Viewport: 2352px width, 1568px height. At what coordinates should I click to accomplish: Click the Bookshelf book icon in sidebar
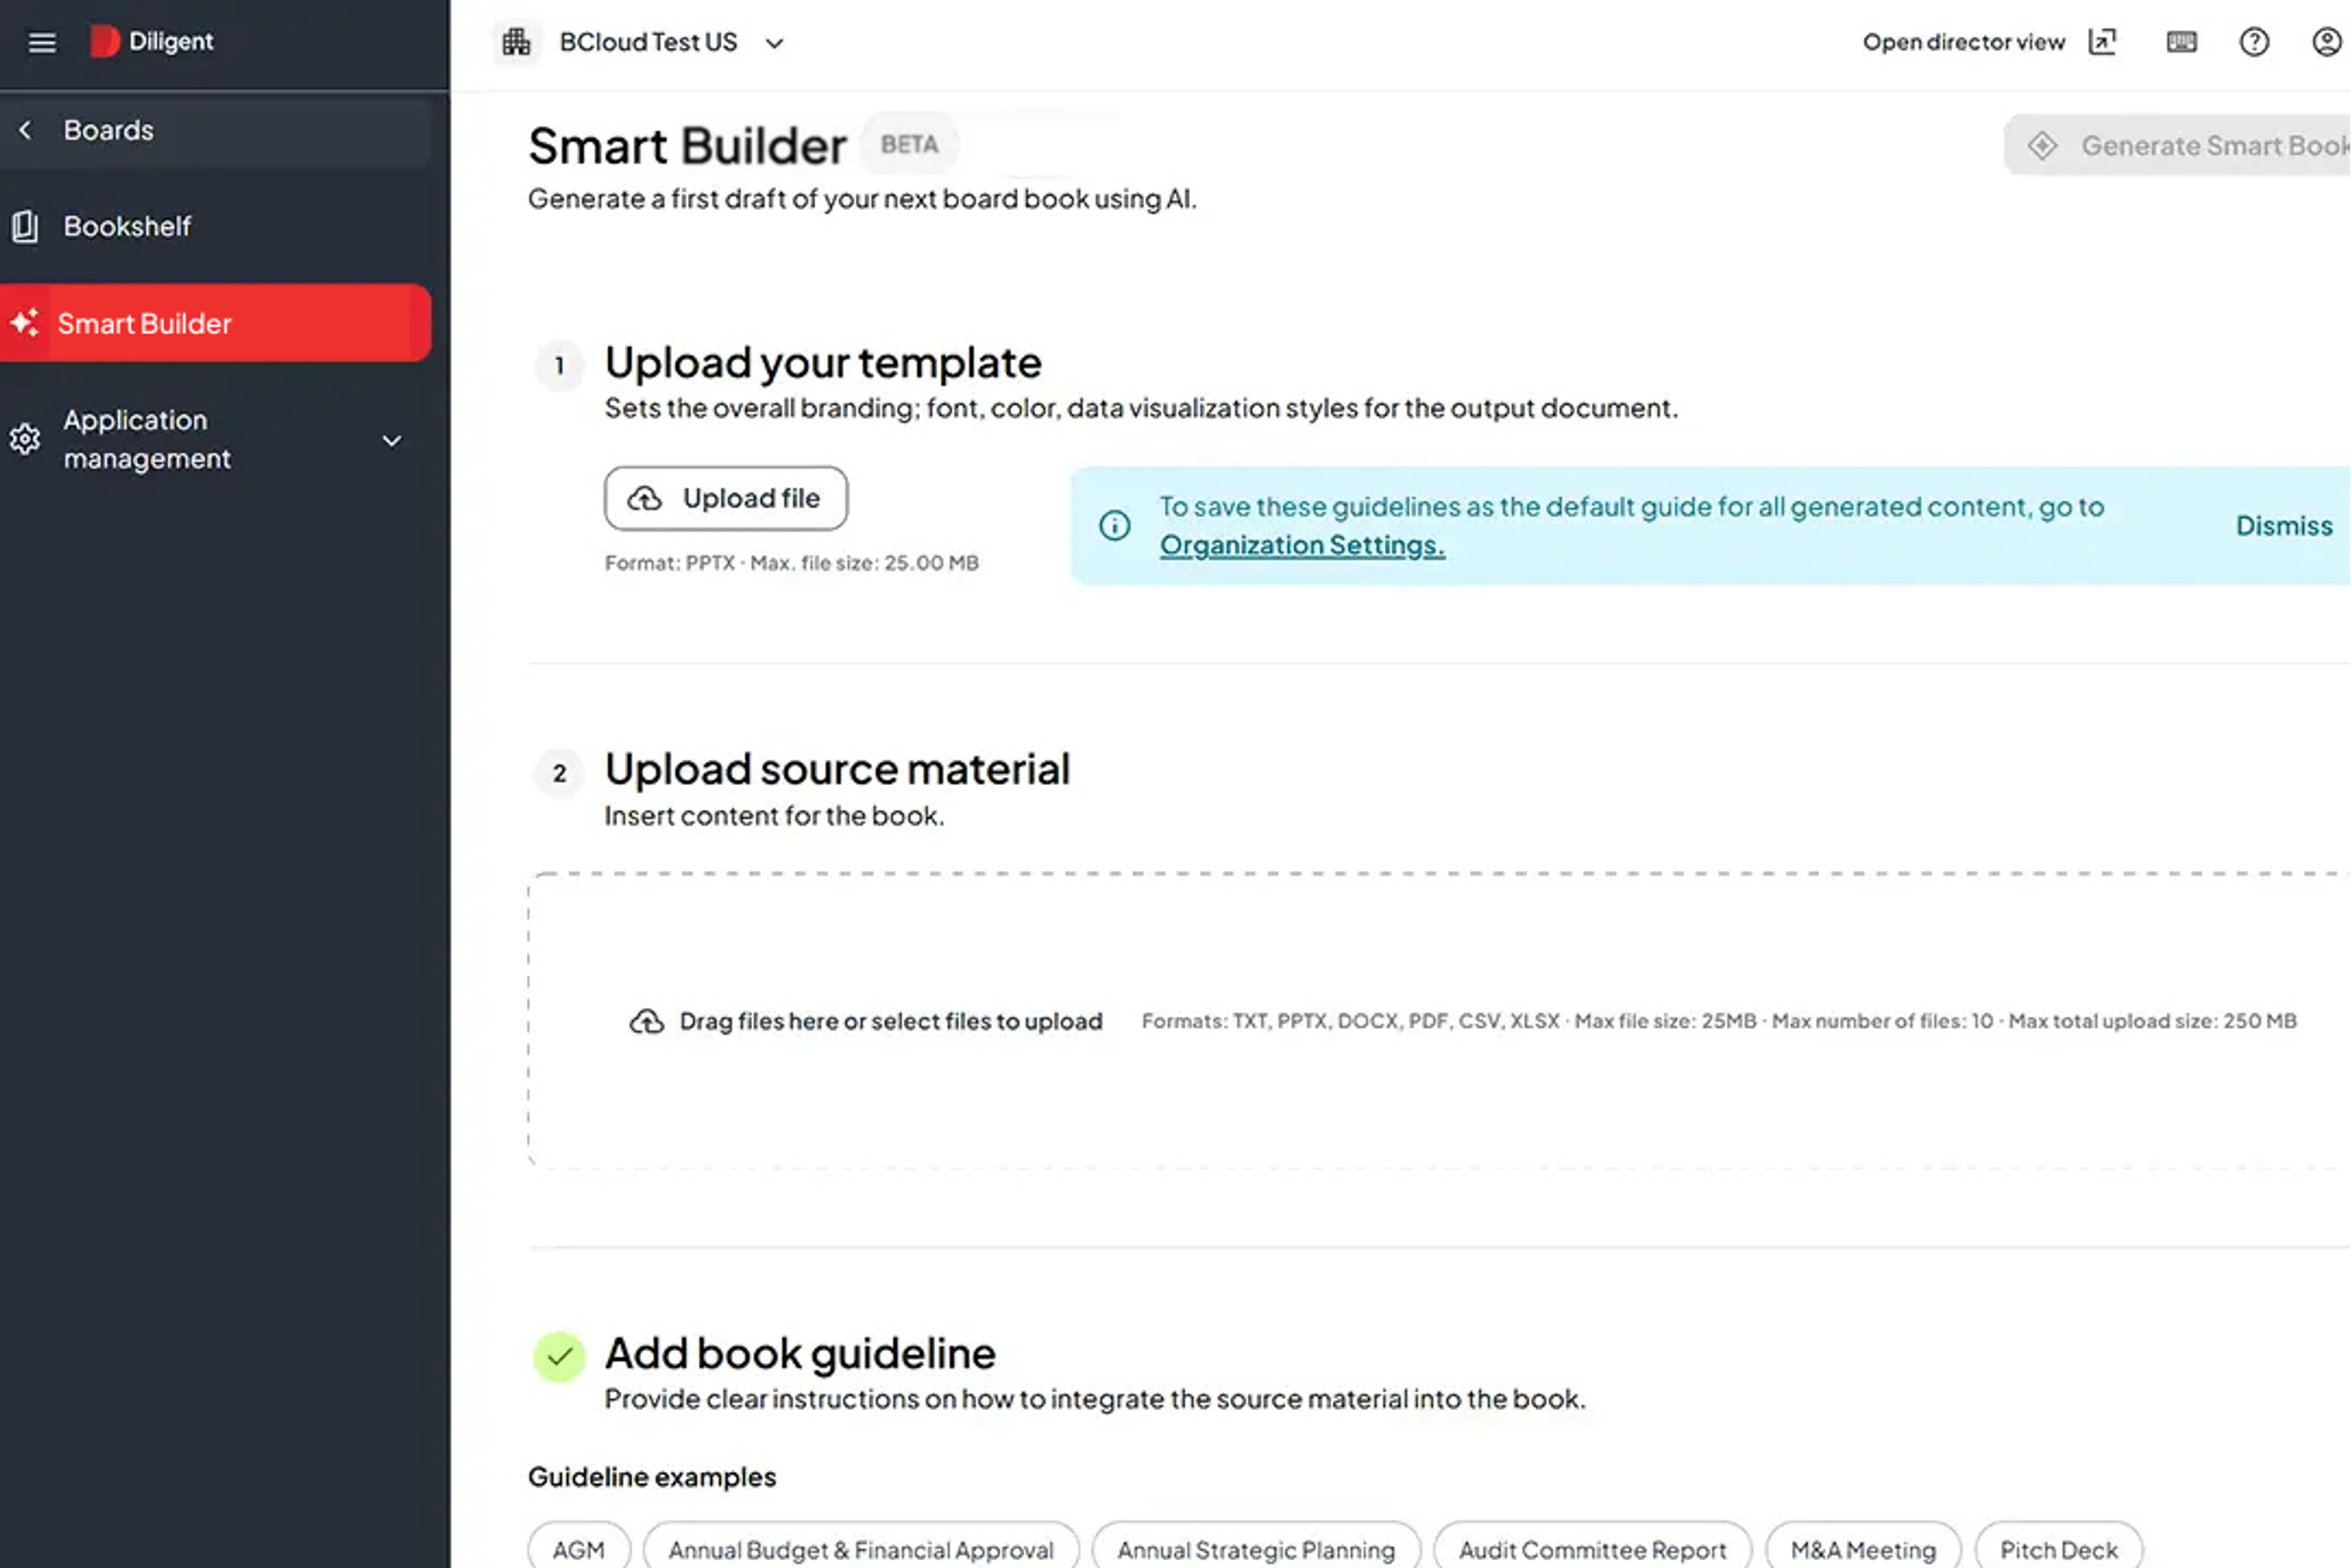25,226
